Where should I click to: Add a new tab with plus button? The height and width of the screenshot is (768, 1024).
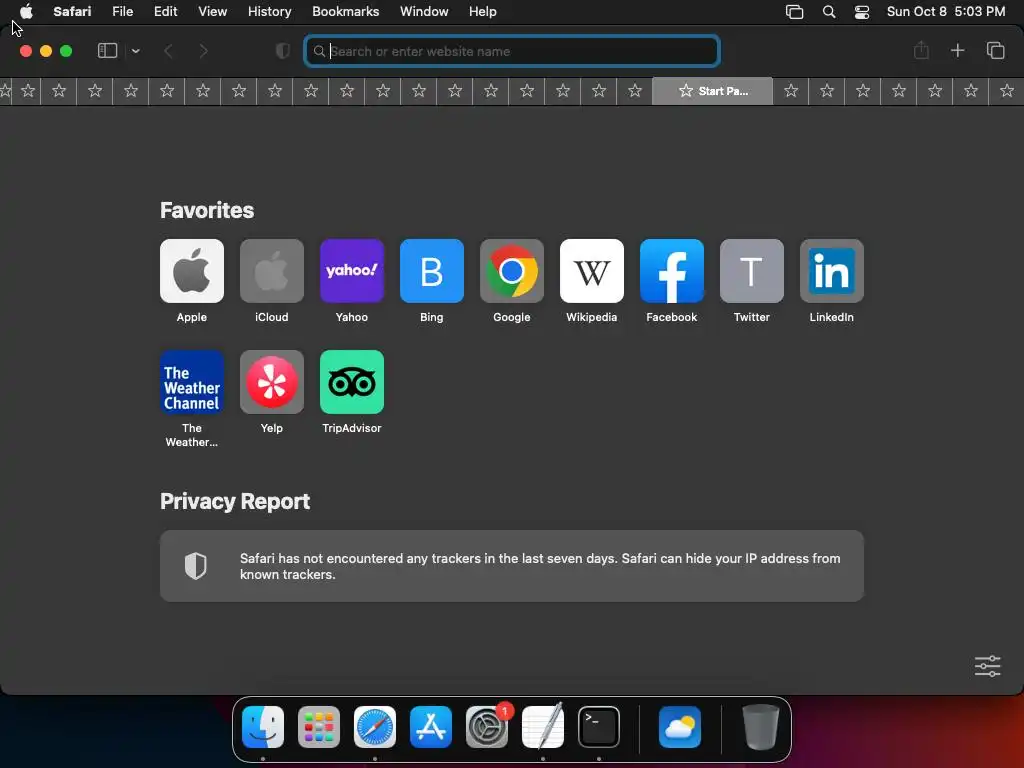click(x=957, y=50)
